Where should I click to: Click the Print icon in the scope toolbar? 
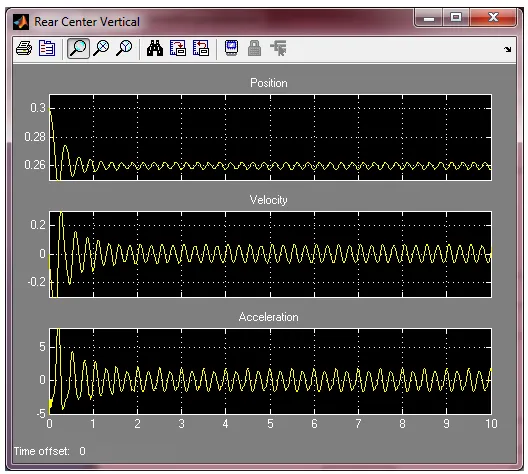pos(24,48)
